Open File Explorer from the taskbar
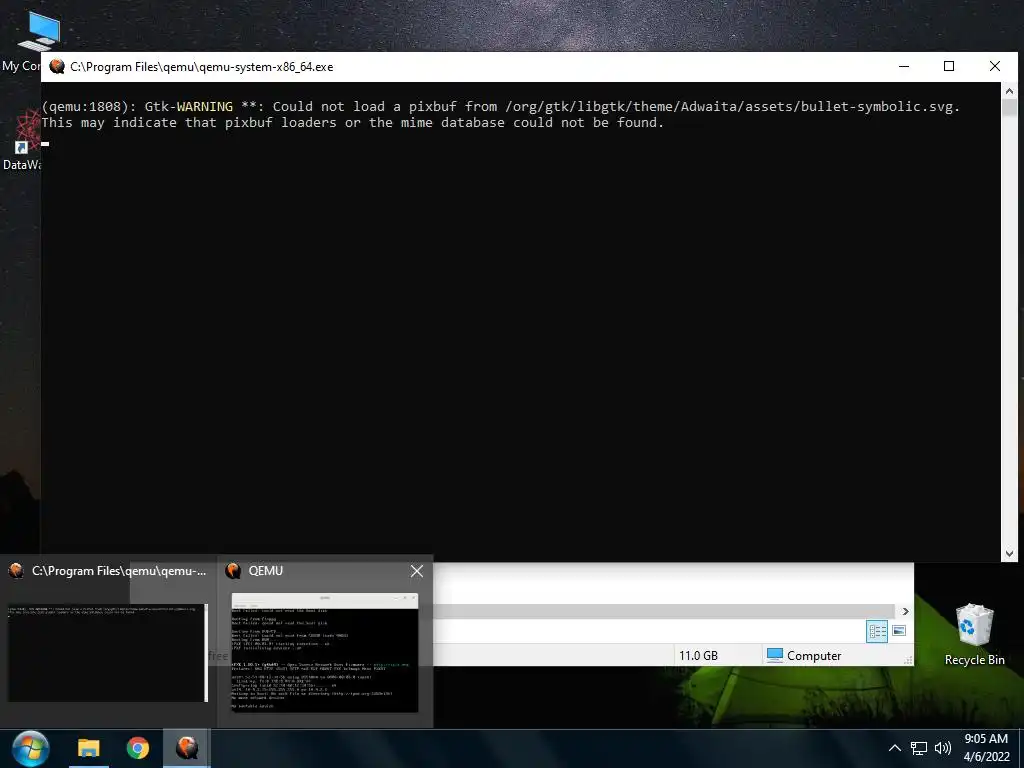The image size is (1024, 768). click(x=89, y=748)
